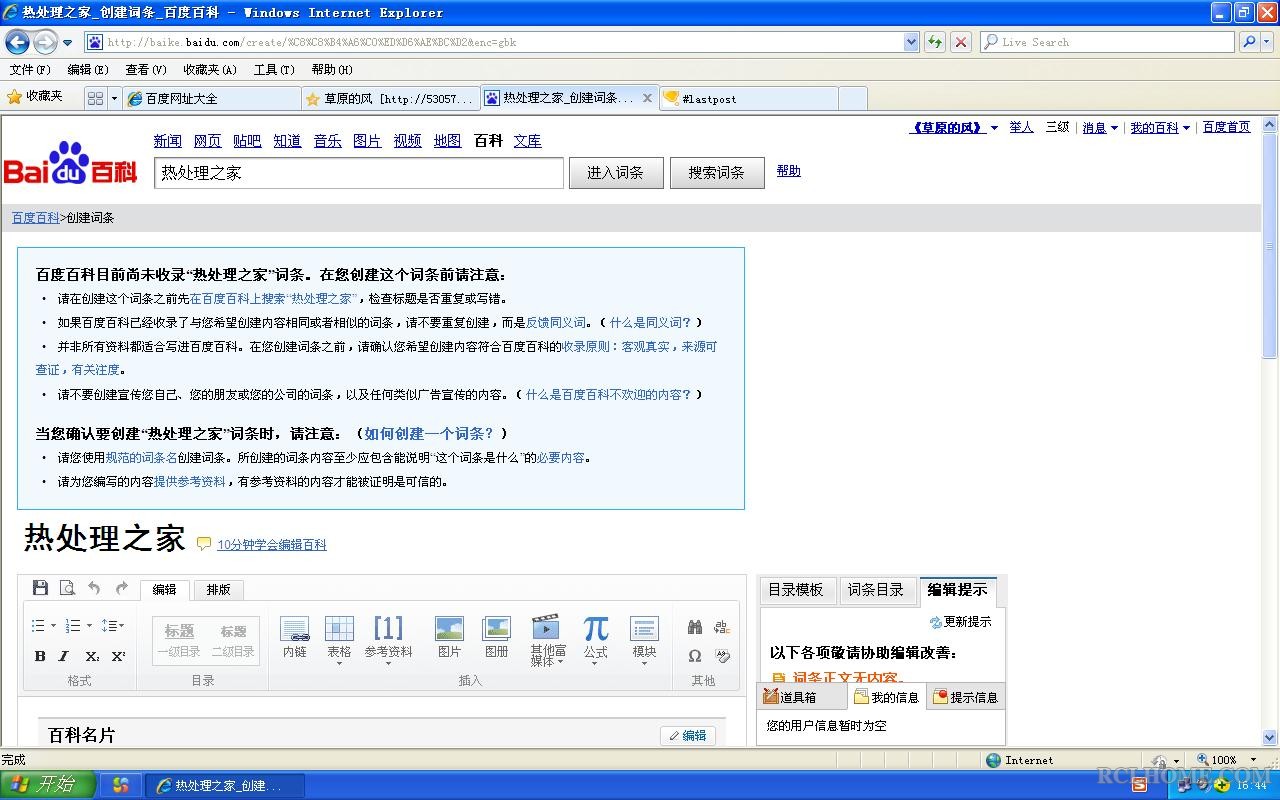Insert an internal link (内链)
This screenshot has height=800, width=1280.
(295, 637)
